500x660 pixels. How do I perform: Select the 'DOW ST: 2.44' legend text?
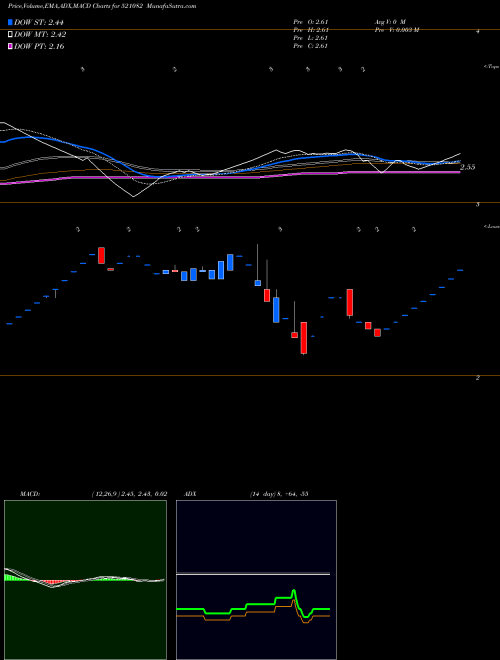point(39,22)
